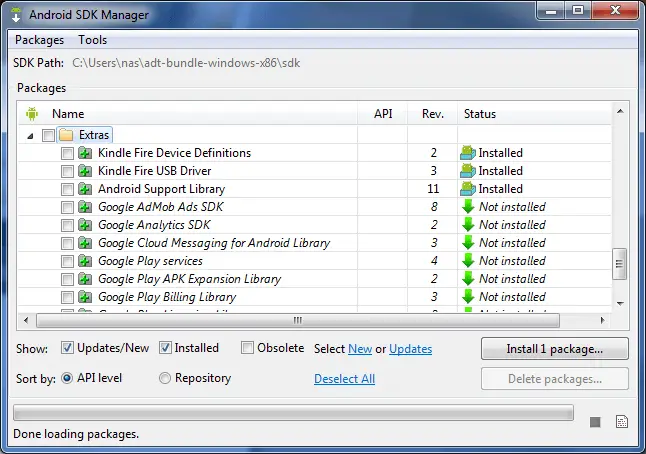646x454 pixels.
Task: Click the horizontal scrollbar left arrow
Action: (x=26, y=320)
